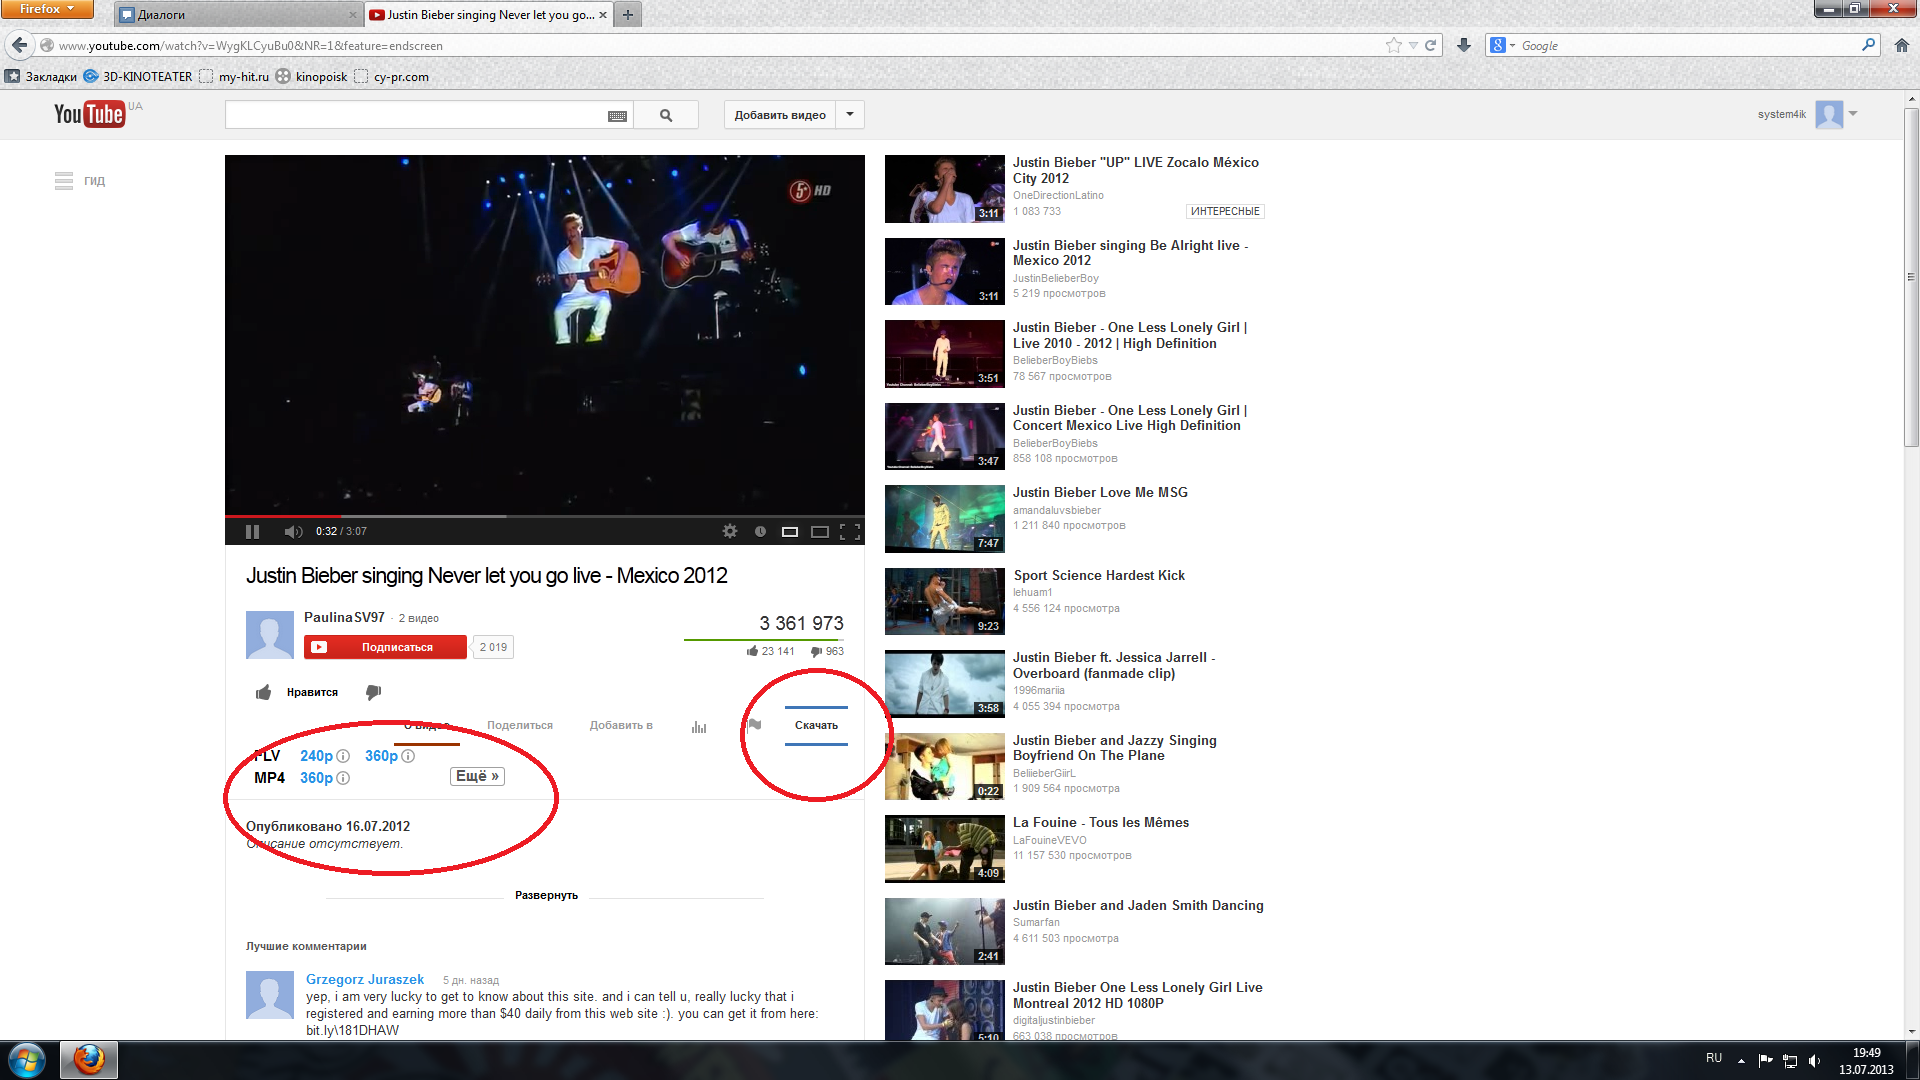Screen dimensions: 1920x1080
Task: Open the on-screen keyboard icon in search
Action: (x=617, y=116)
